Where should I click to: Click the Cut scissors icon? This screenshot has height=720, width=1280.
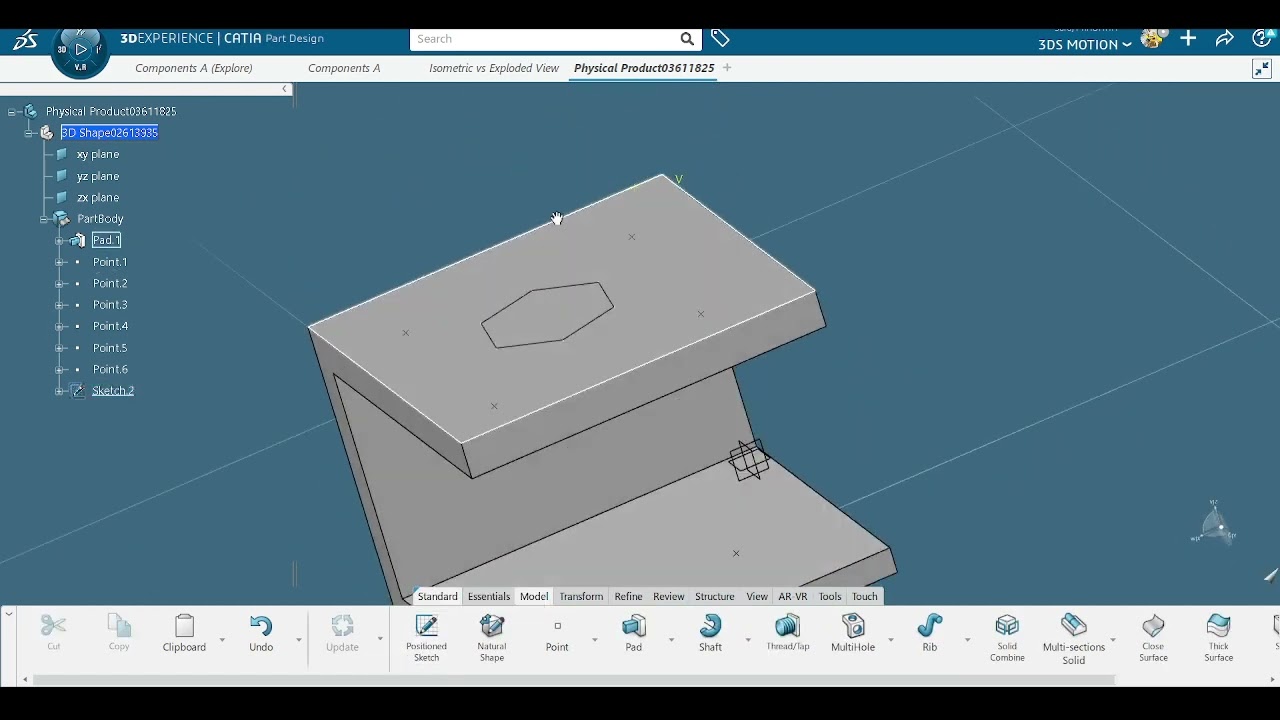point(54,627)
